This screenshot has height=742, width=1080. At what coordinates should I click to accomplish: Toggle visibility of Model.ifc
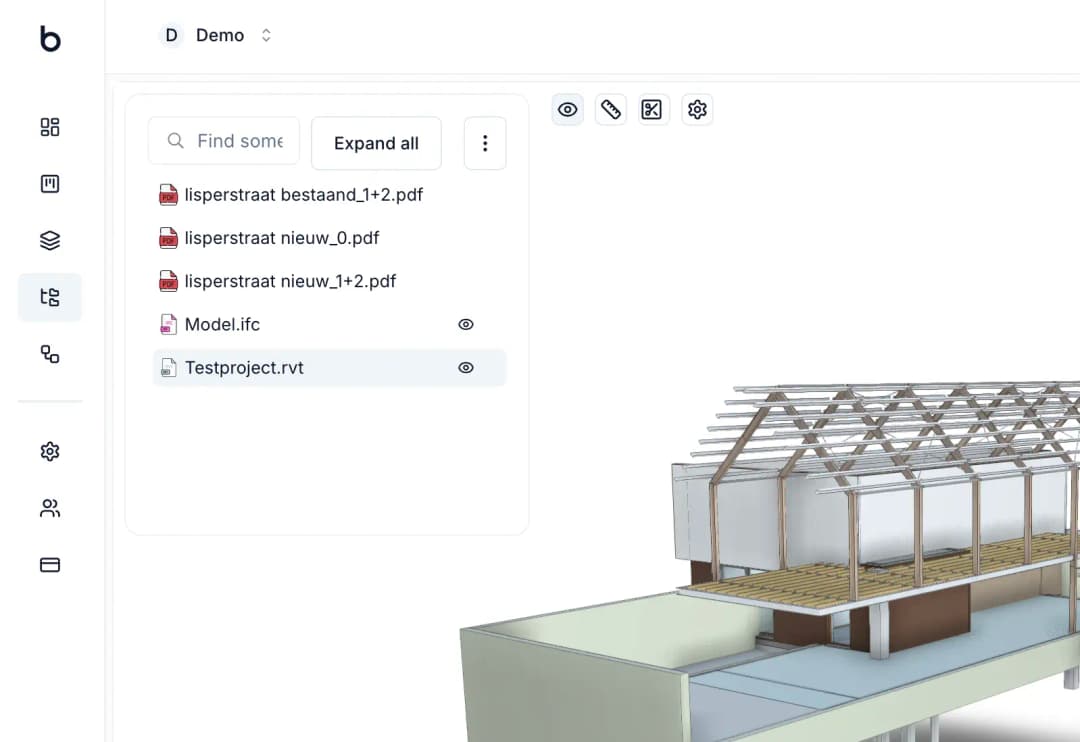[465, 324]
